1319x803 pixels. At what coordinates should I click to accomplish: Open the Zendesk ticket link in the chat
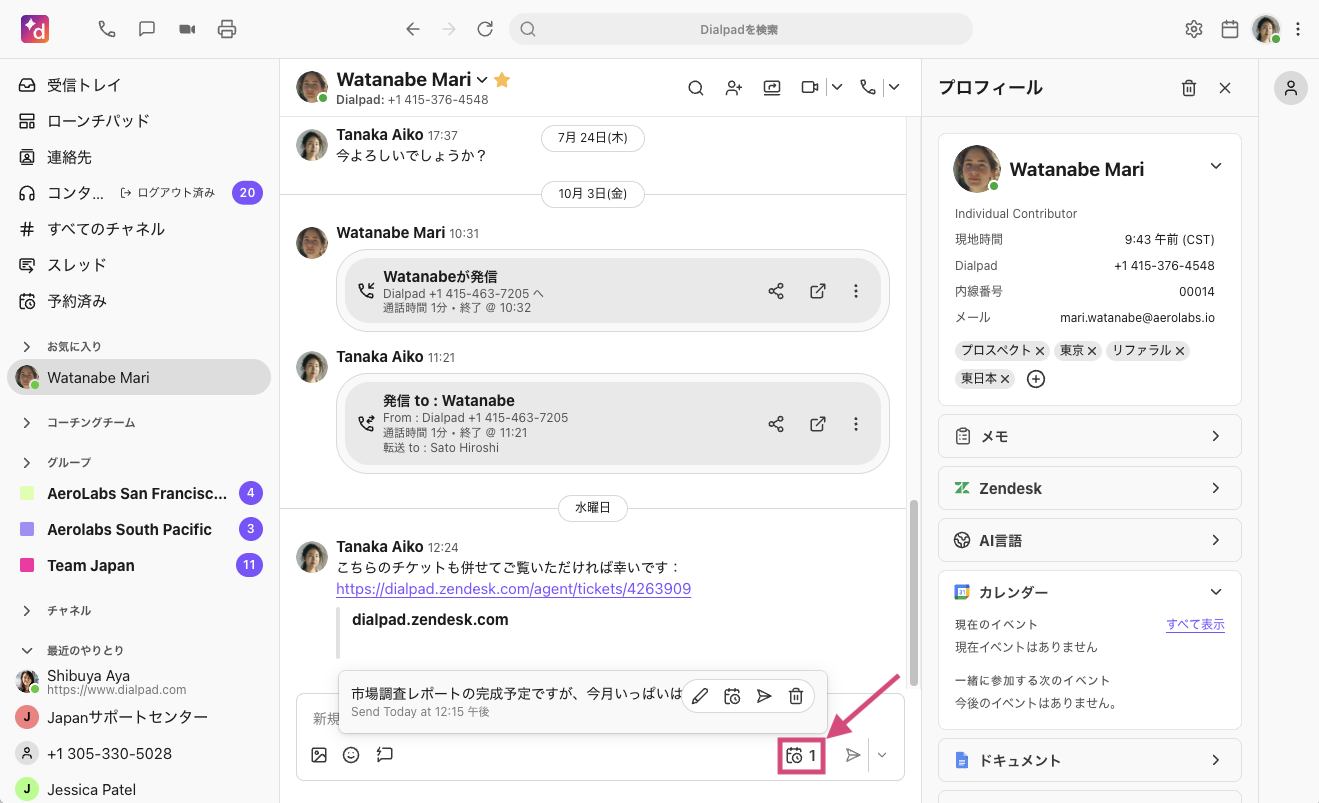pos(513,589)
